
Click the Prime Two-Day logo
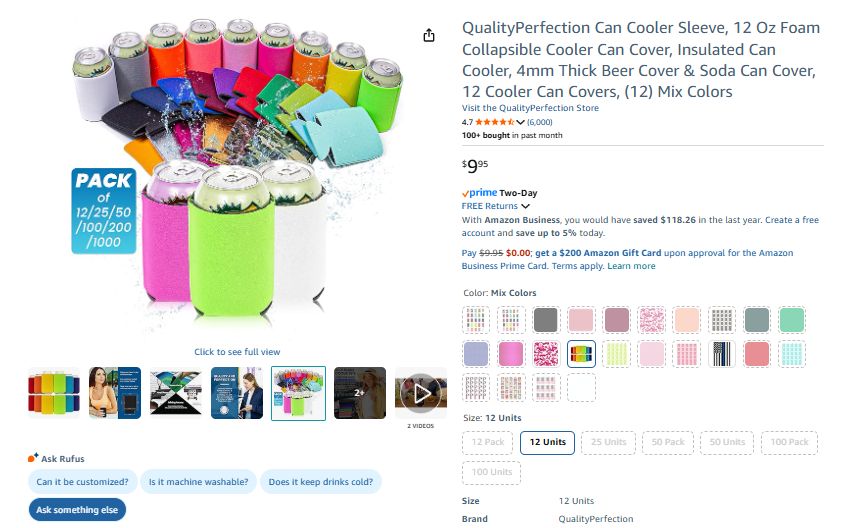coord(479,193)
